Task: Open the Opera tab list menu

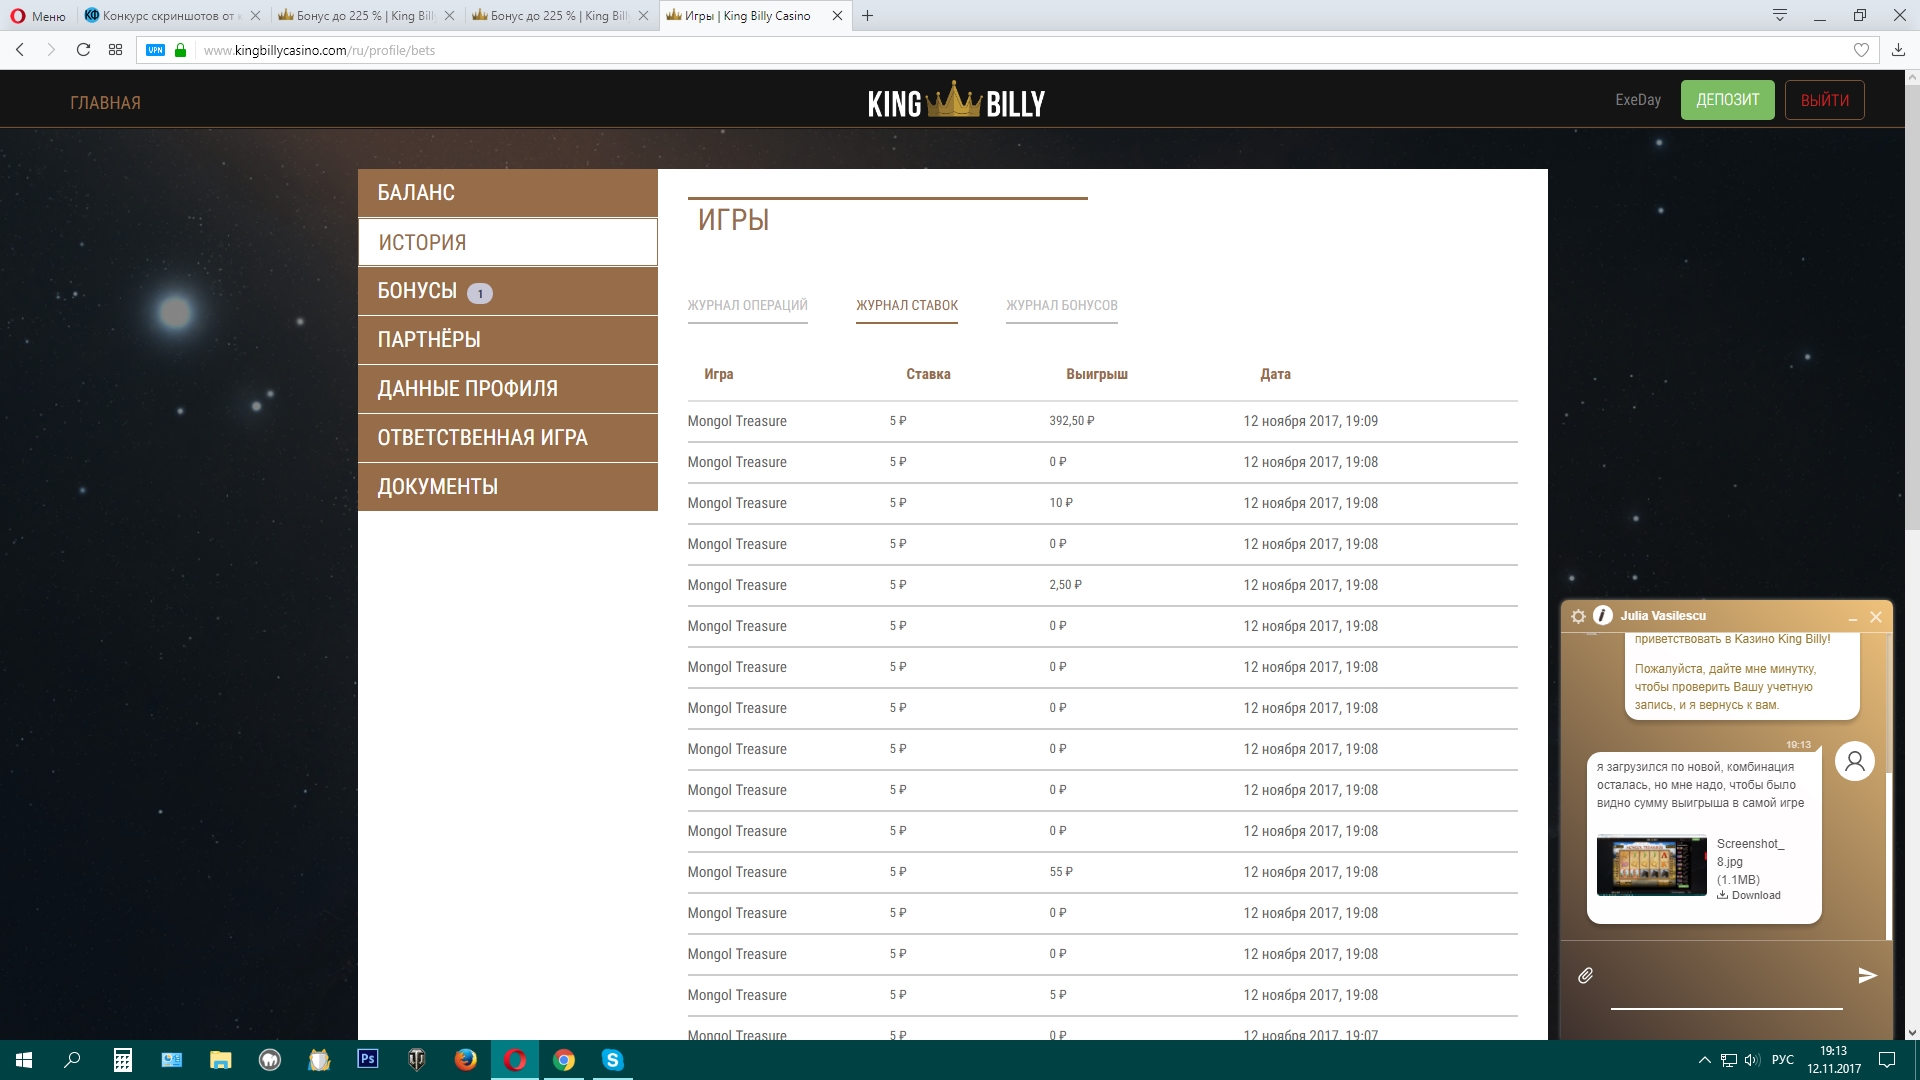Action: click(x=1780, y=15)
